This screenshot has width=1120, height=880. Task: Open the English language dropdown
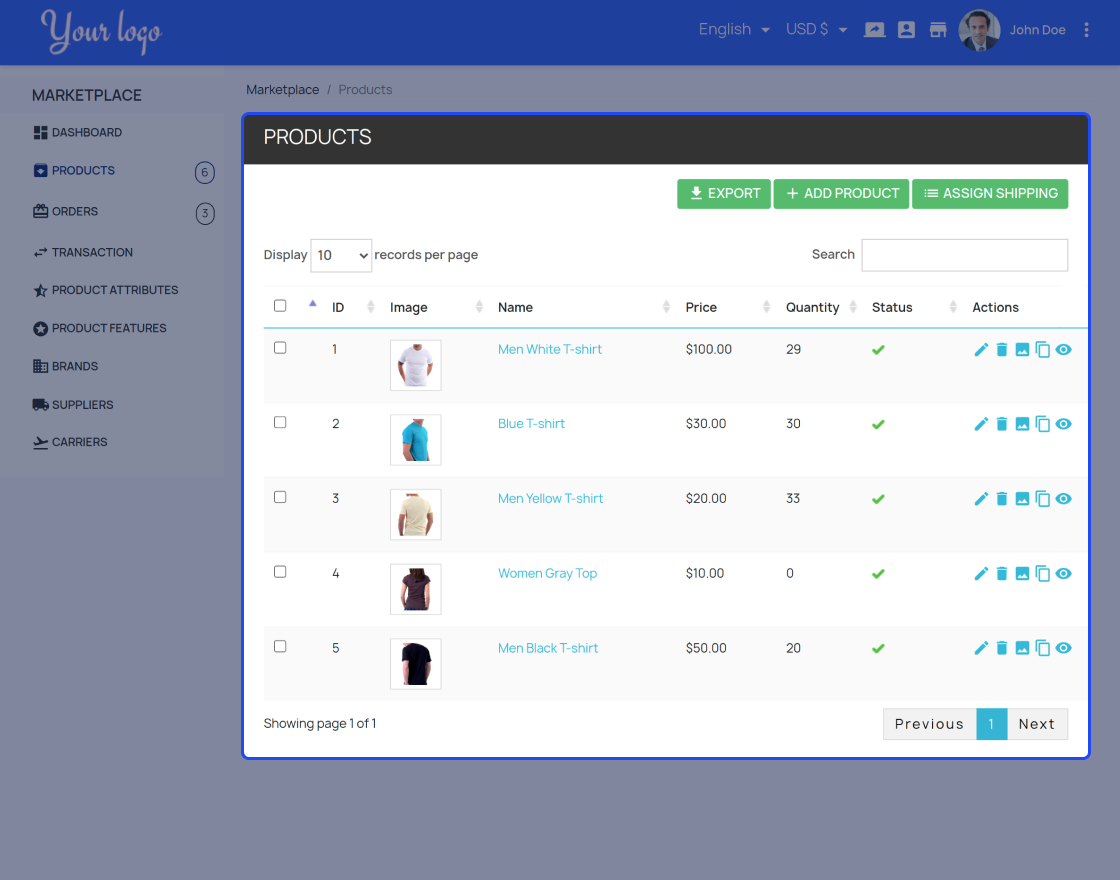734,30
